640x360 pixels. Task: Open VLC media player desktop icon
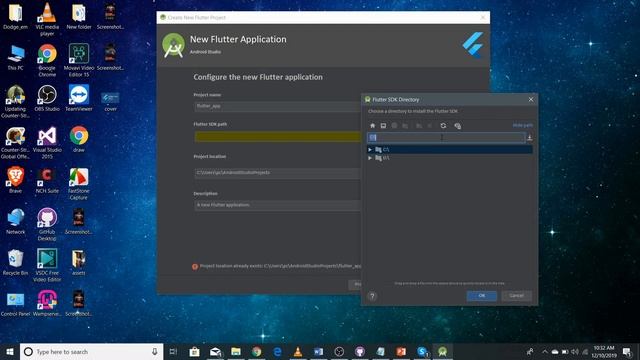click(x=47, y=19)
